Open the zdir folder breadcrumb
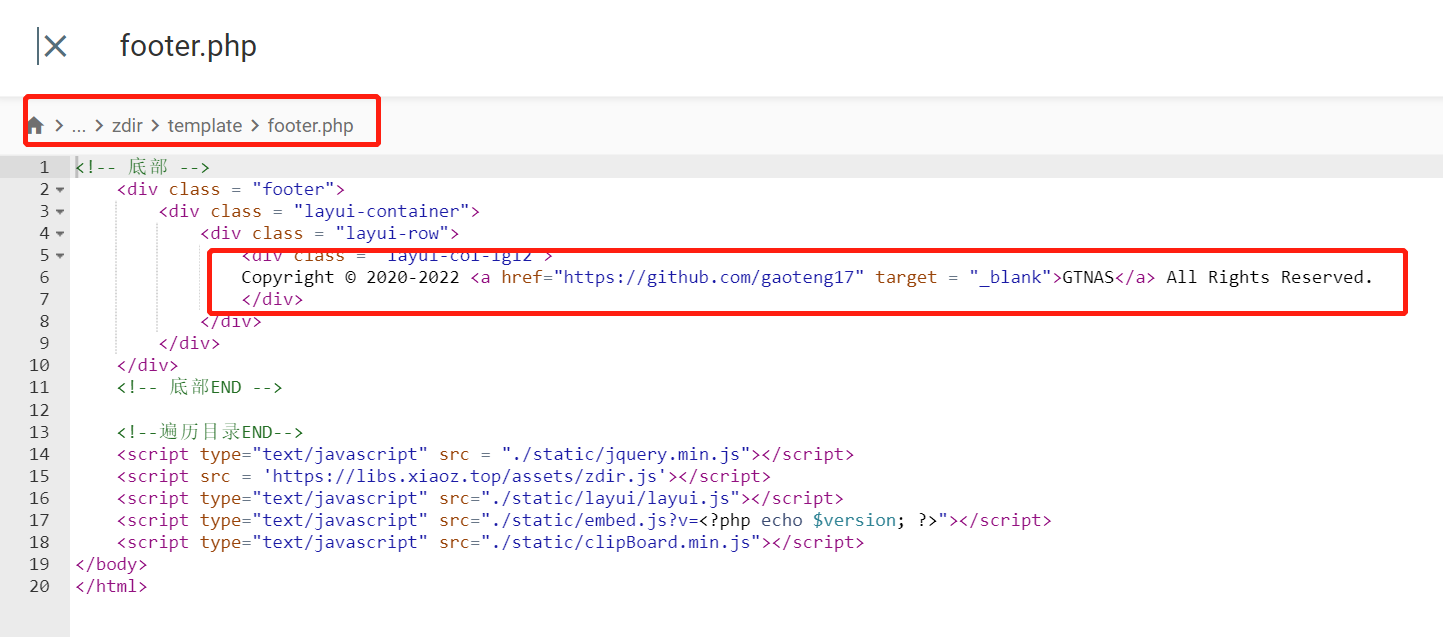Screen dimensions: 1443x637 point(127,126)
